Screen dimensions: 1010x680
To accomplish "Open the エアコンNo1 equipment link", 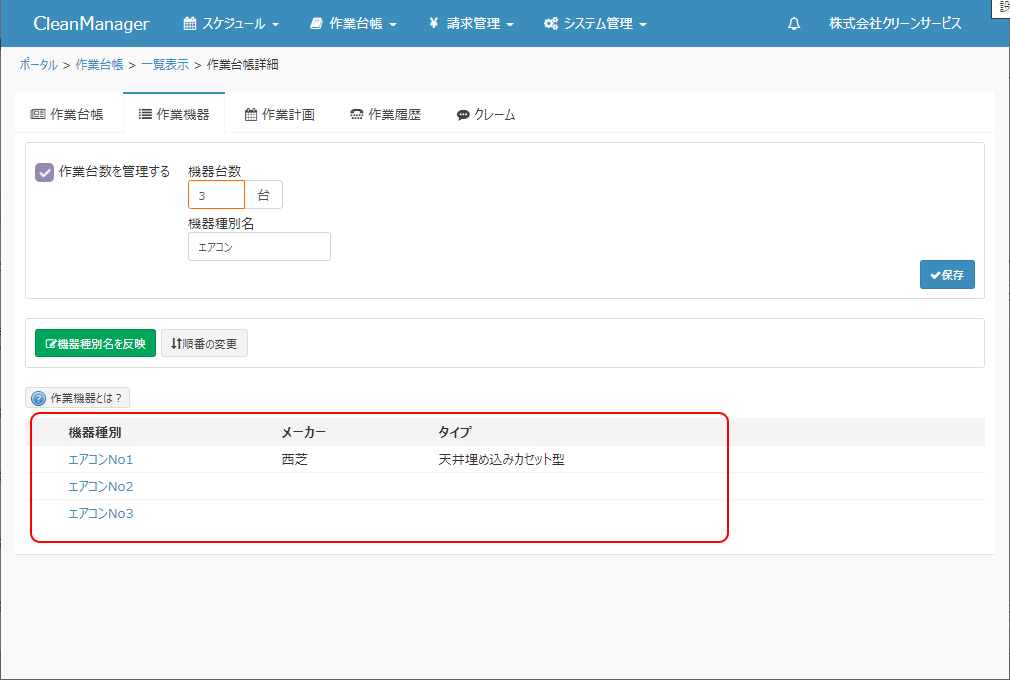I will 101,460.
